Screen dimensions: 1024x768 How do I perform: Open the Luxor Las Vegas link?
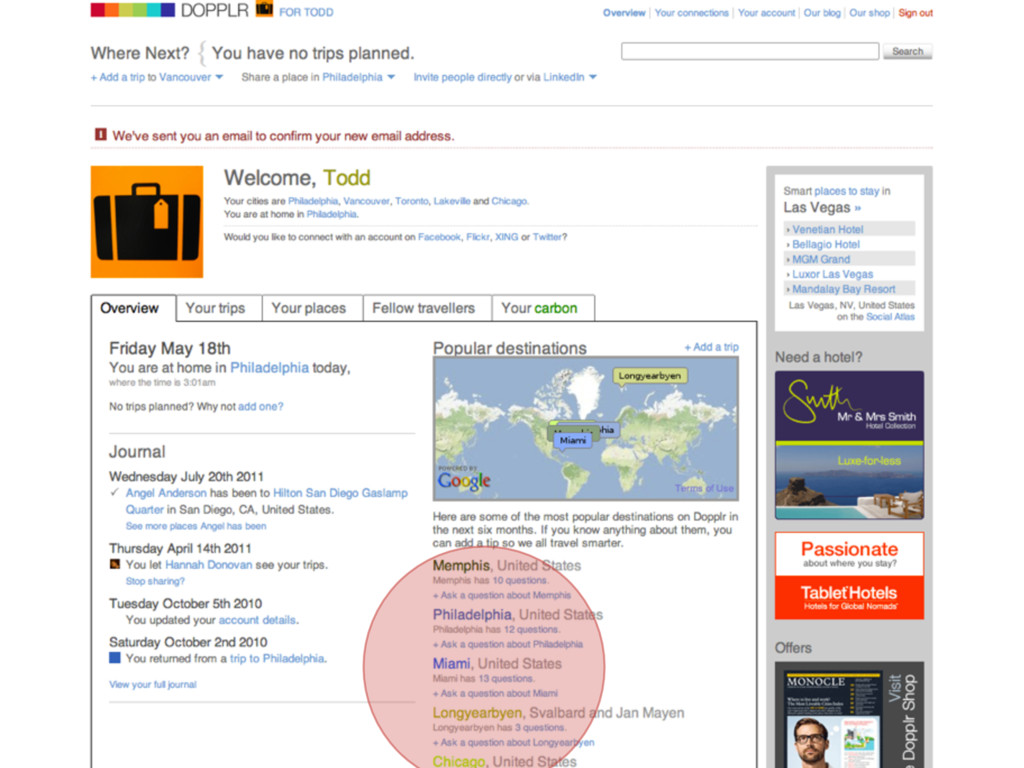833,274
